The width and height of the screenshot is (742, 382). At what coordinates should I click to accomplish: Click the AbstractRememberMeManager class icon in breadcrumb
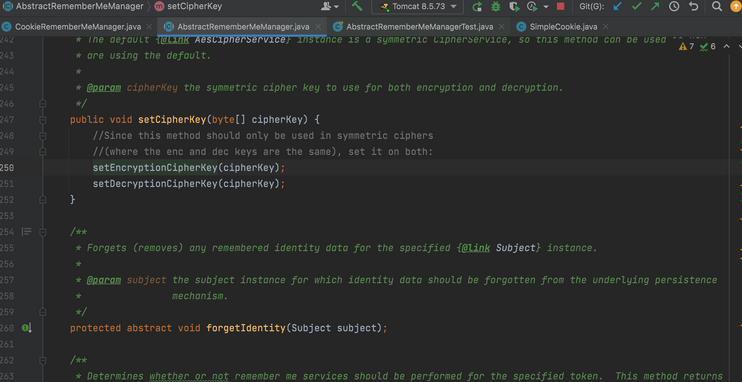point(8,7)
